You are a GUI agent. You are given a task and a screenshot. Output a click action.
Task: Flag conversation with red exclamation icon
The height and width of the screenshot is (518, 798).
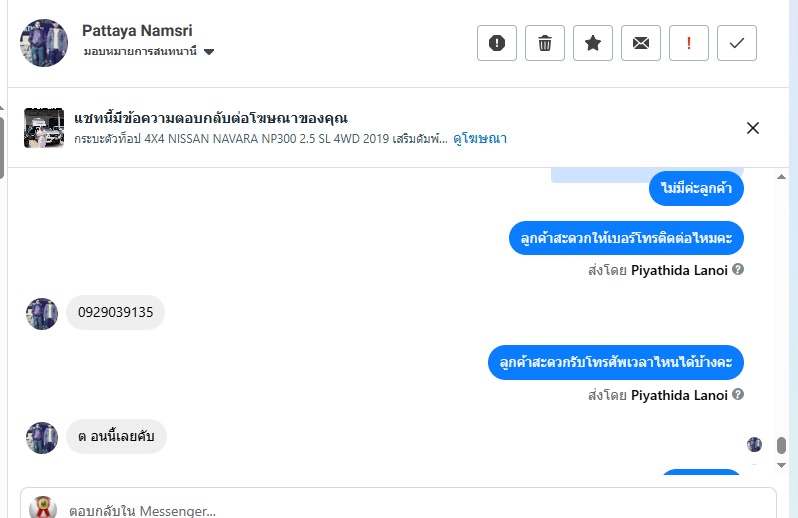point(689,43)
